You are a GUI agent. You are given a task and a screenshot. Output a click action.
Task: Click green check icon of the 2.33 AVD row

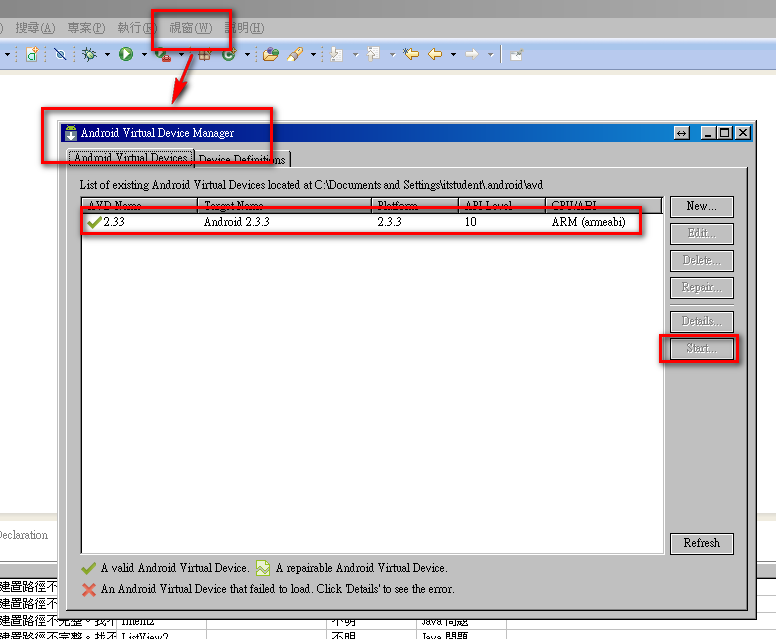pos(94,222)
